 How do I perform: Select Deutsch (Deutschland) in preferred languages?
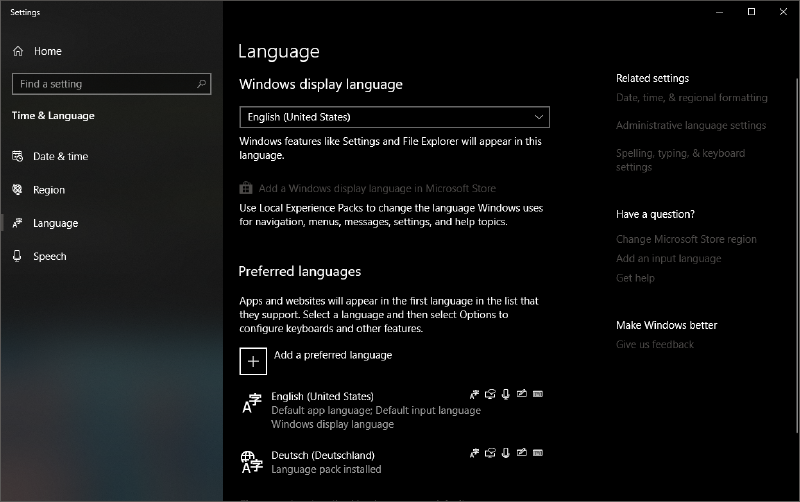point(393,462)
